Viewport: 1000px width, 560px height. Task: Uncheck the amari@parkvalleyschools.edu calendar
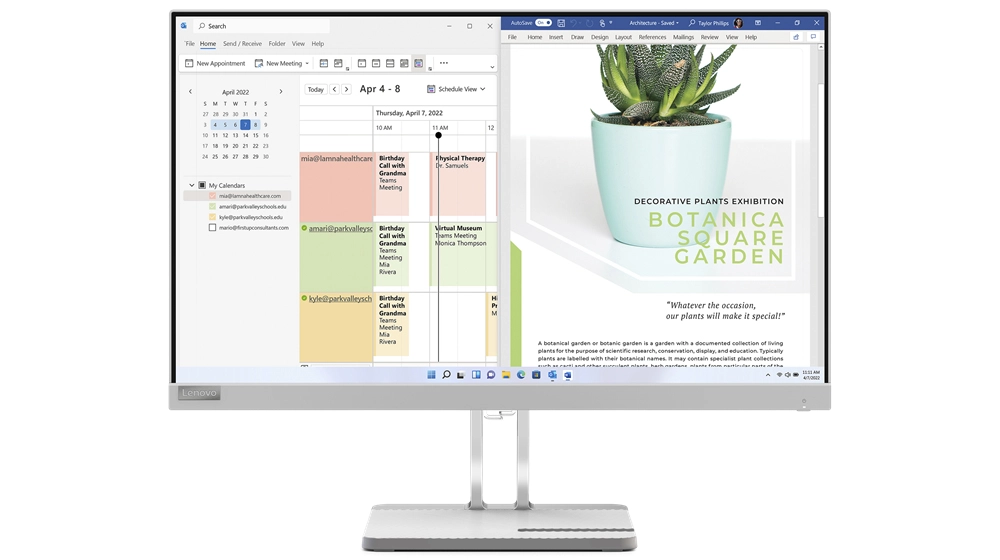[x=212, y=206]
